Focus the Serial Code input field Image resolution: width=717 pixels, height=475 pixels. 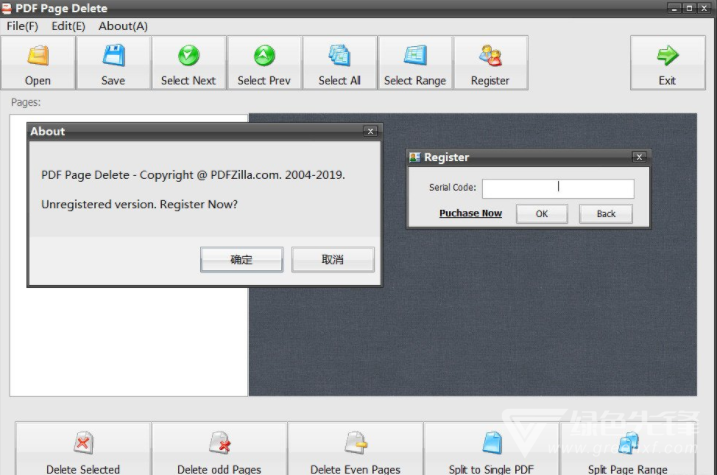[x=558, y=188]
